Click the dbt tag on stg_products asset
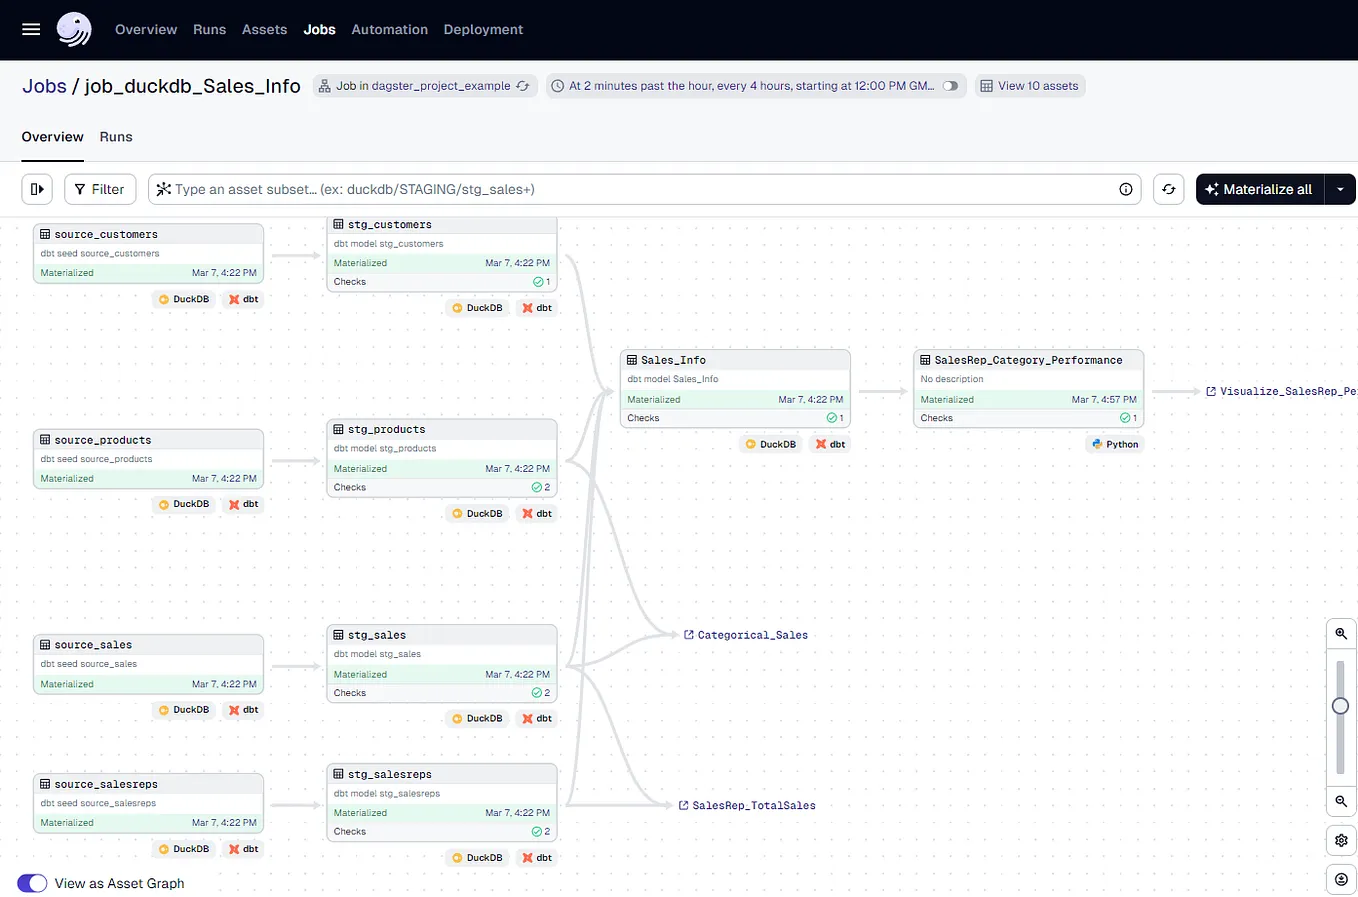Viewport: 1358px width, 897px height. coord(536,513)
